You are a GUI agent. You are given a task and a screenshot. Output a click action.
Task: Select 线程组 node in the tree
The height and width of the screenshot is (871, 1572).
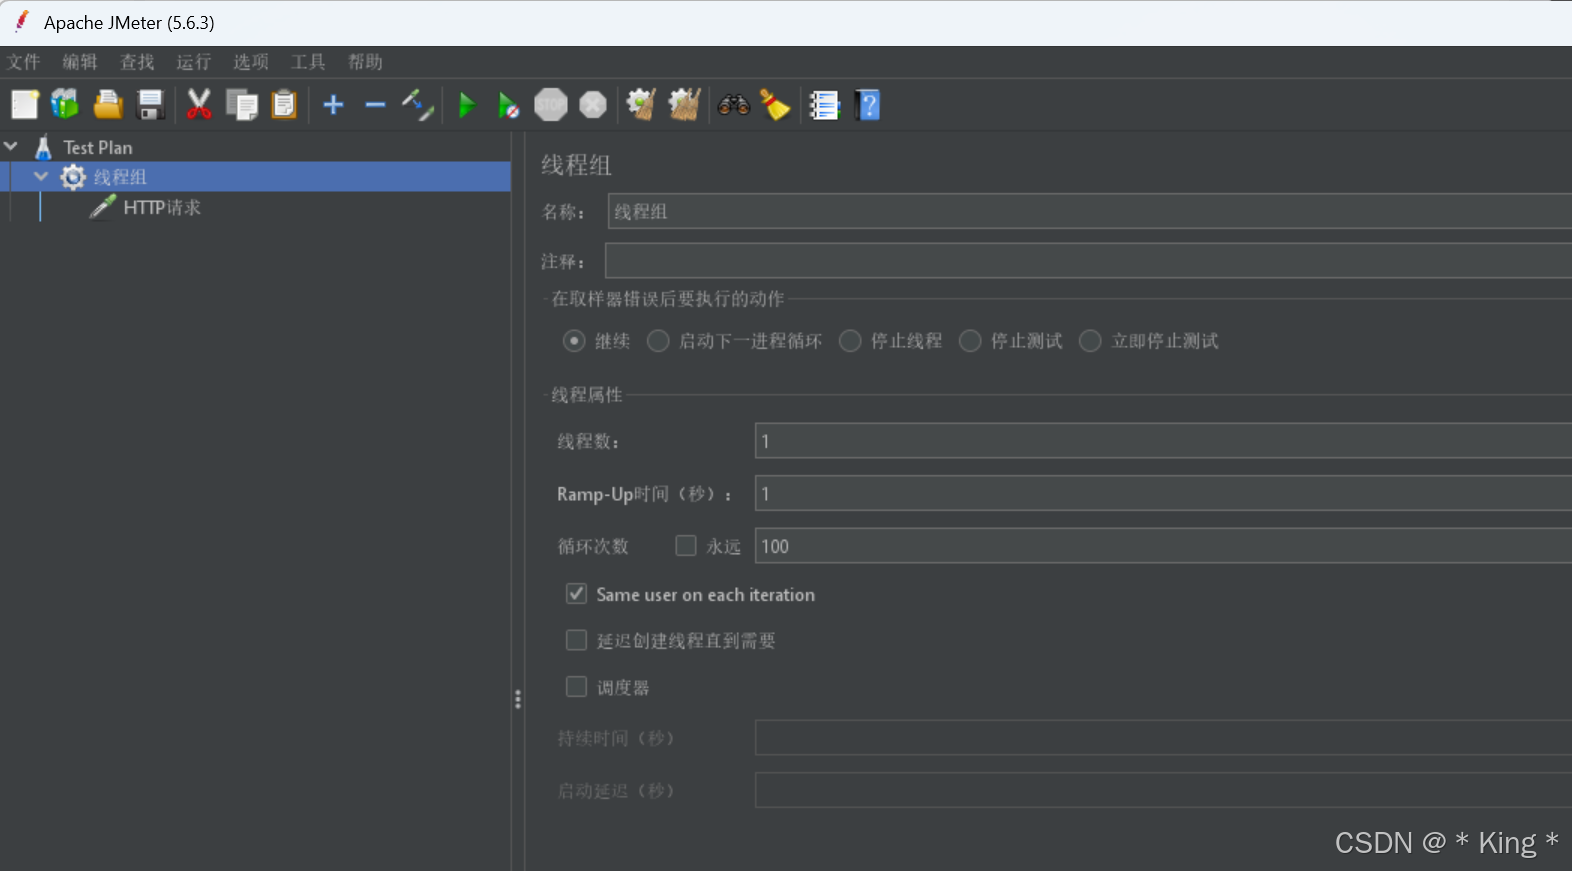click(x=120, y=177)
